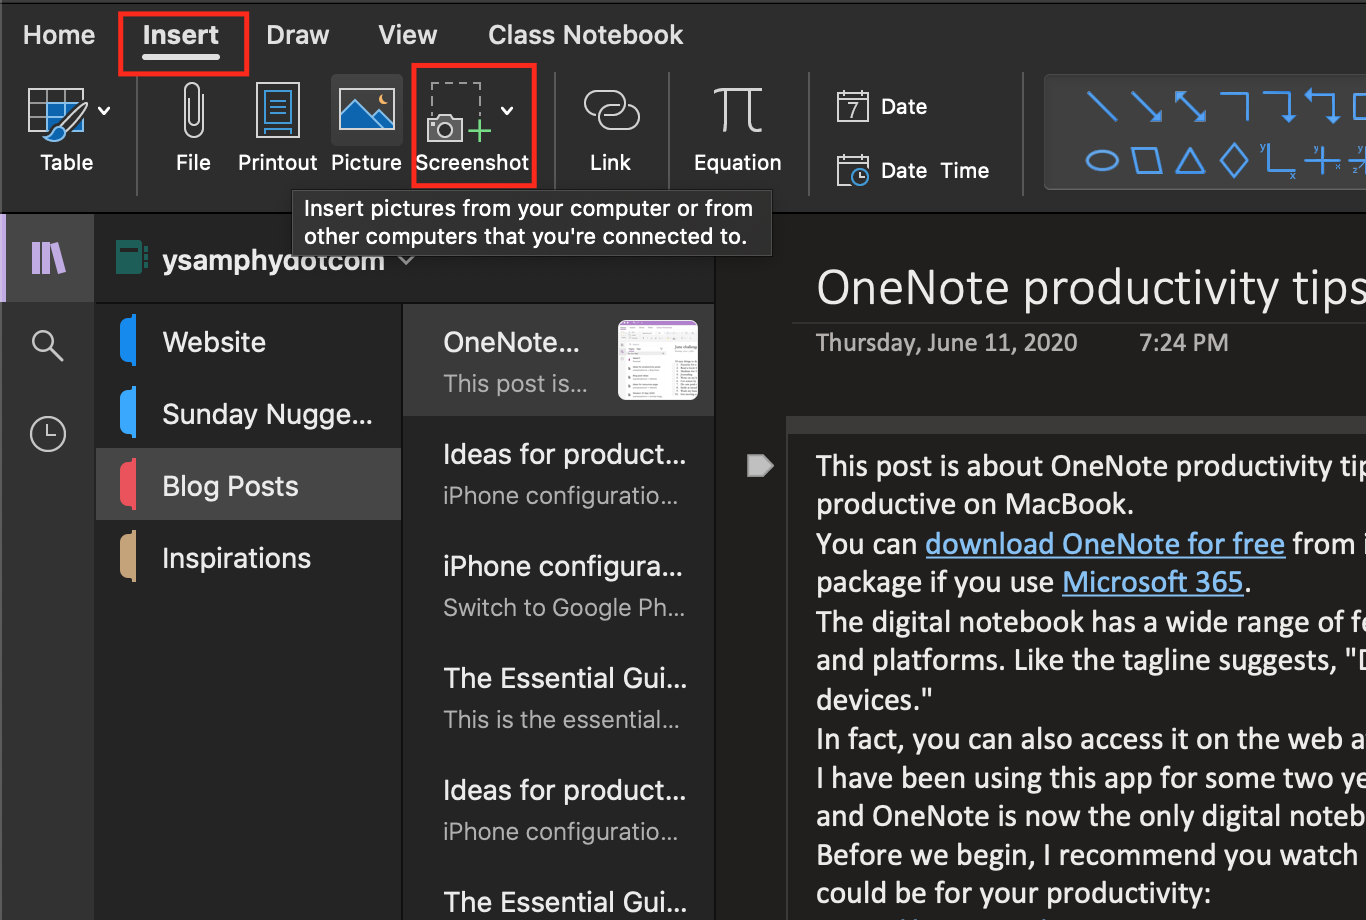The height and width of the screenshot is (920, 1366).
Task: Switch to the View tab
Action: coord(408,35)
